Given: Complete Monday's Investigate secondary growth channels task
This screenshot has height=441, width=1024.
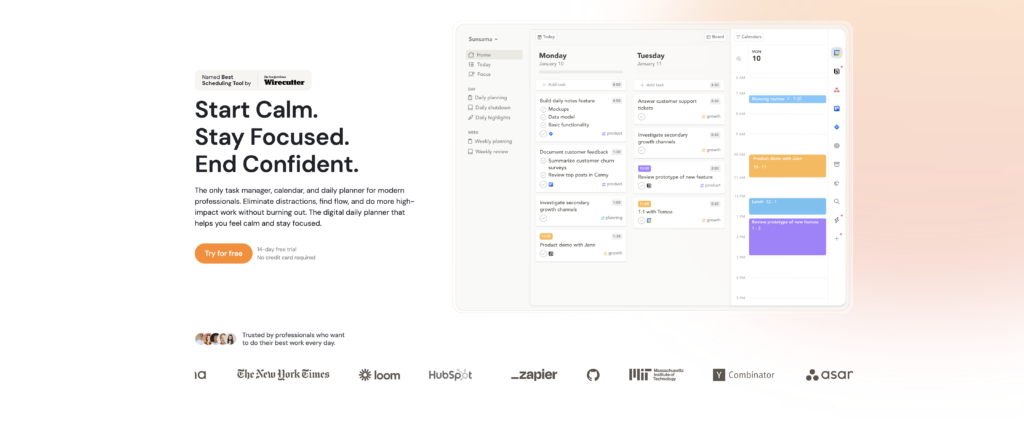Looking at the screenshot, I should [x=543, y=218].
